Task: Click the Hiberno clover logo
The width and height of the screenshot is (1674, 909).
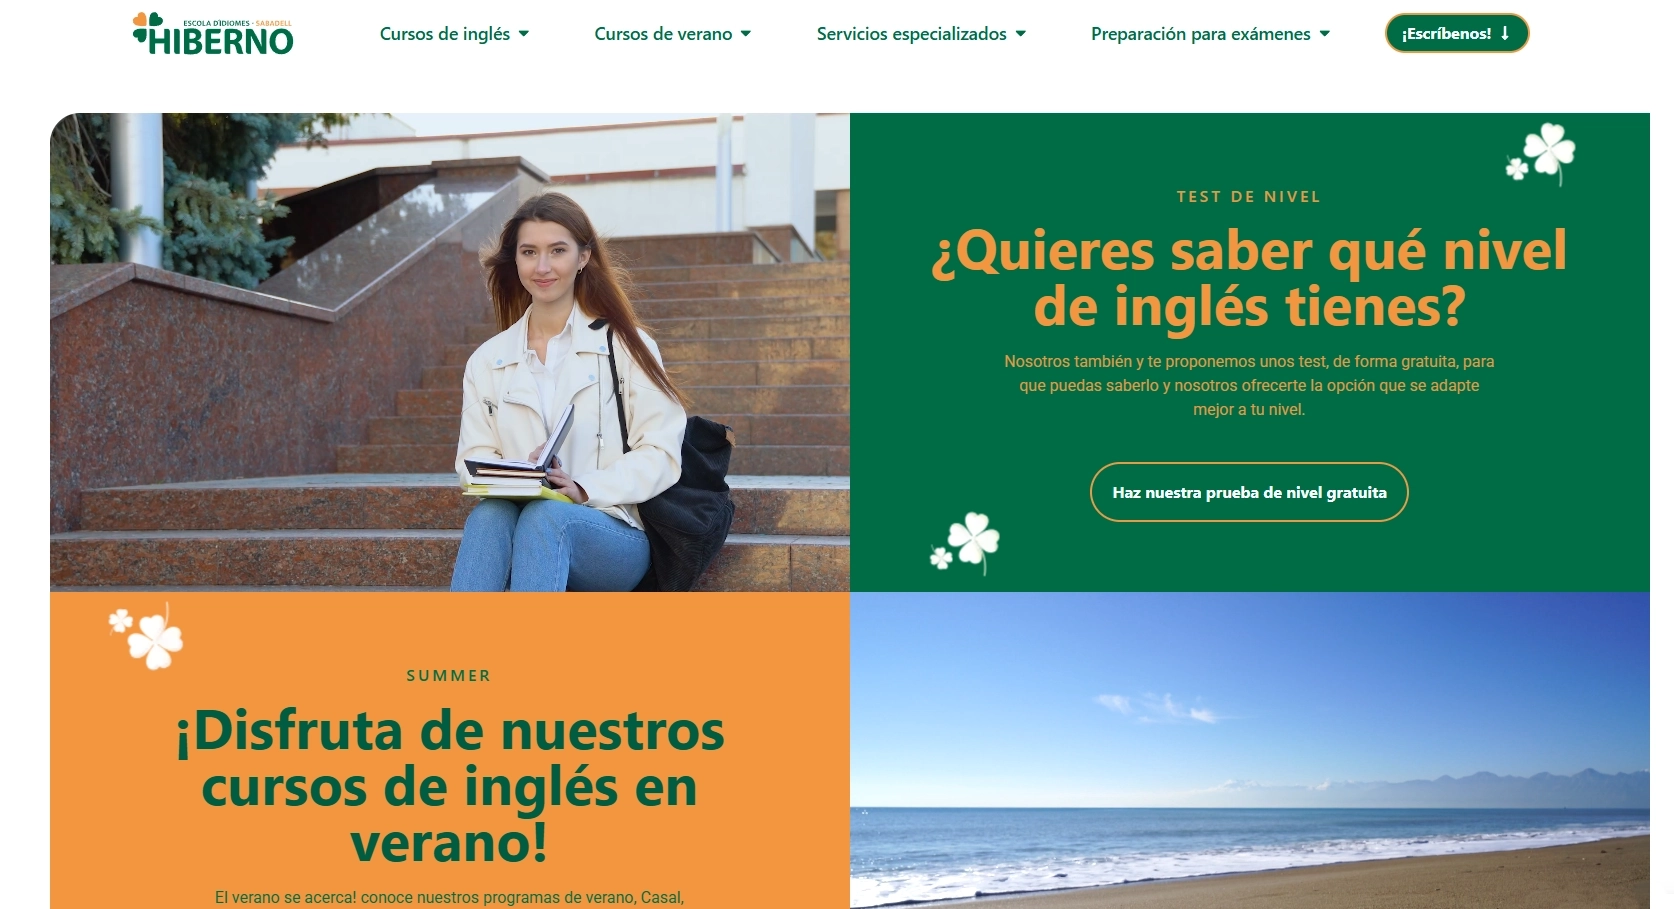Action: click(213, 33)
